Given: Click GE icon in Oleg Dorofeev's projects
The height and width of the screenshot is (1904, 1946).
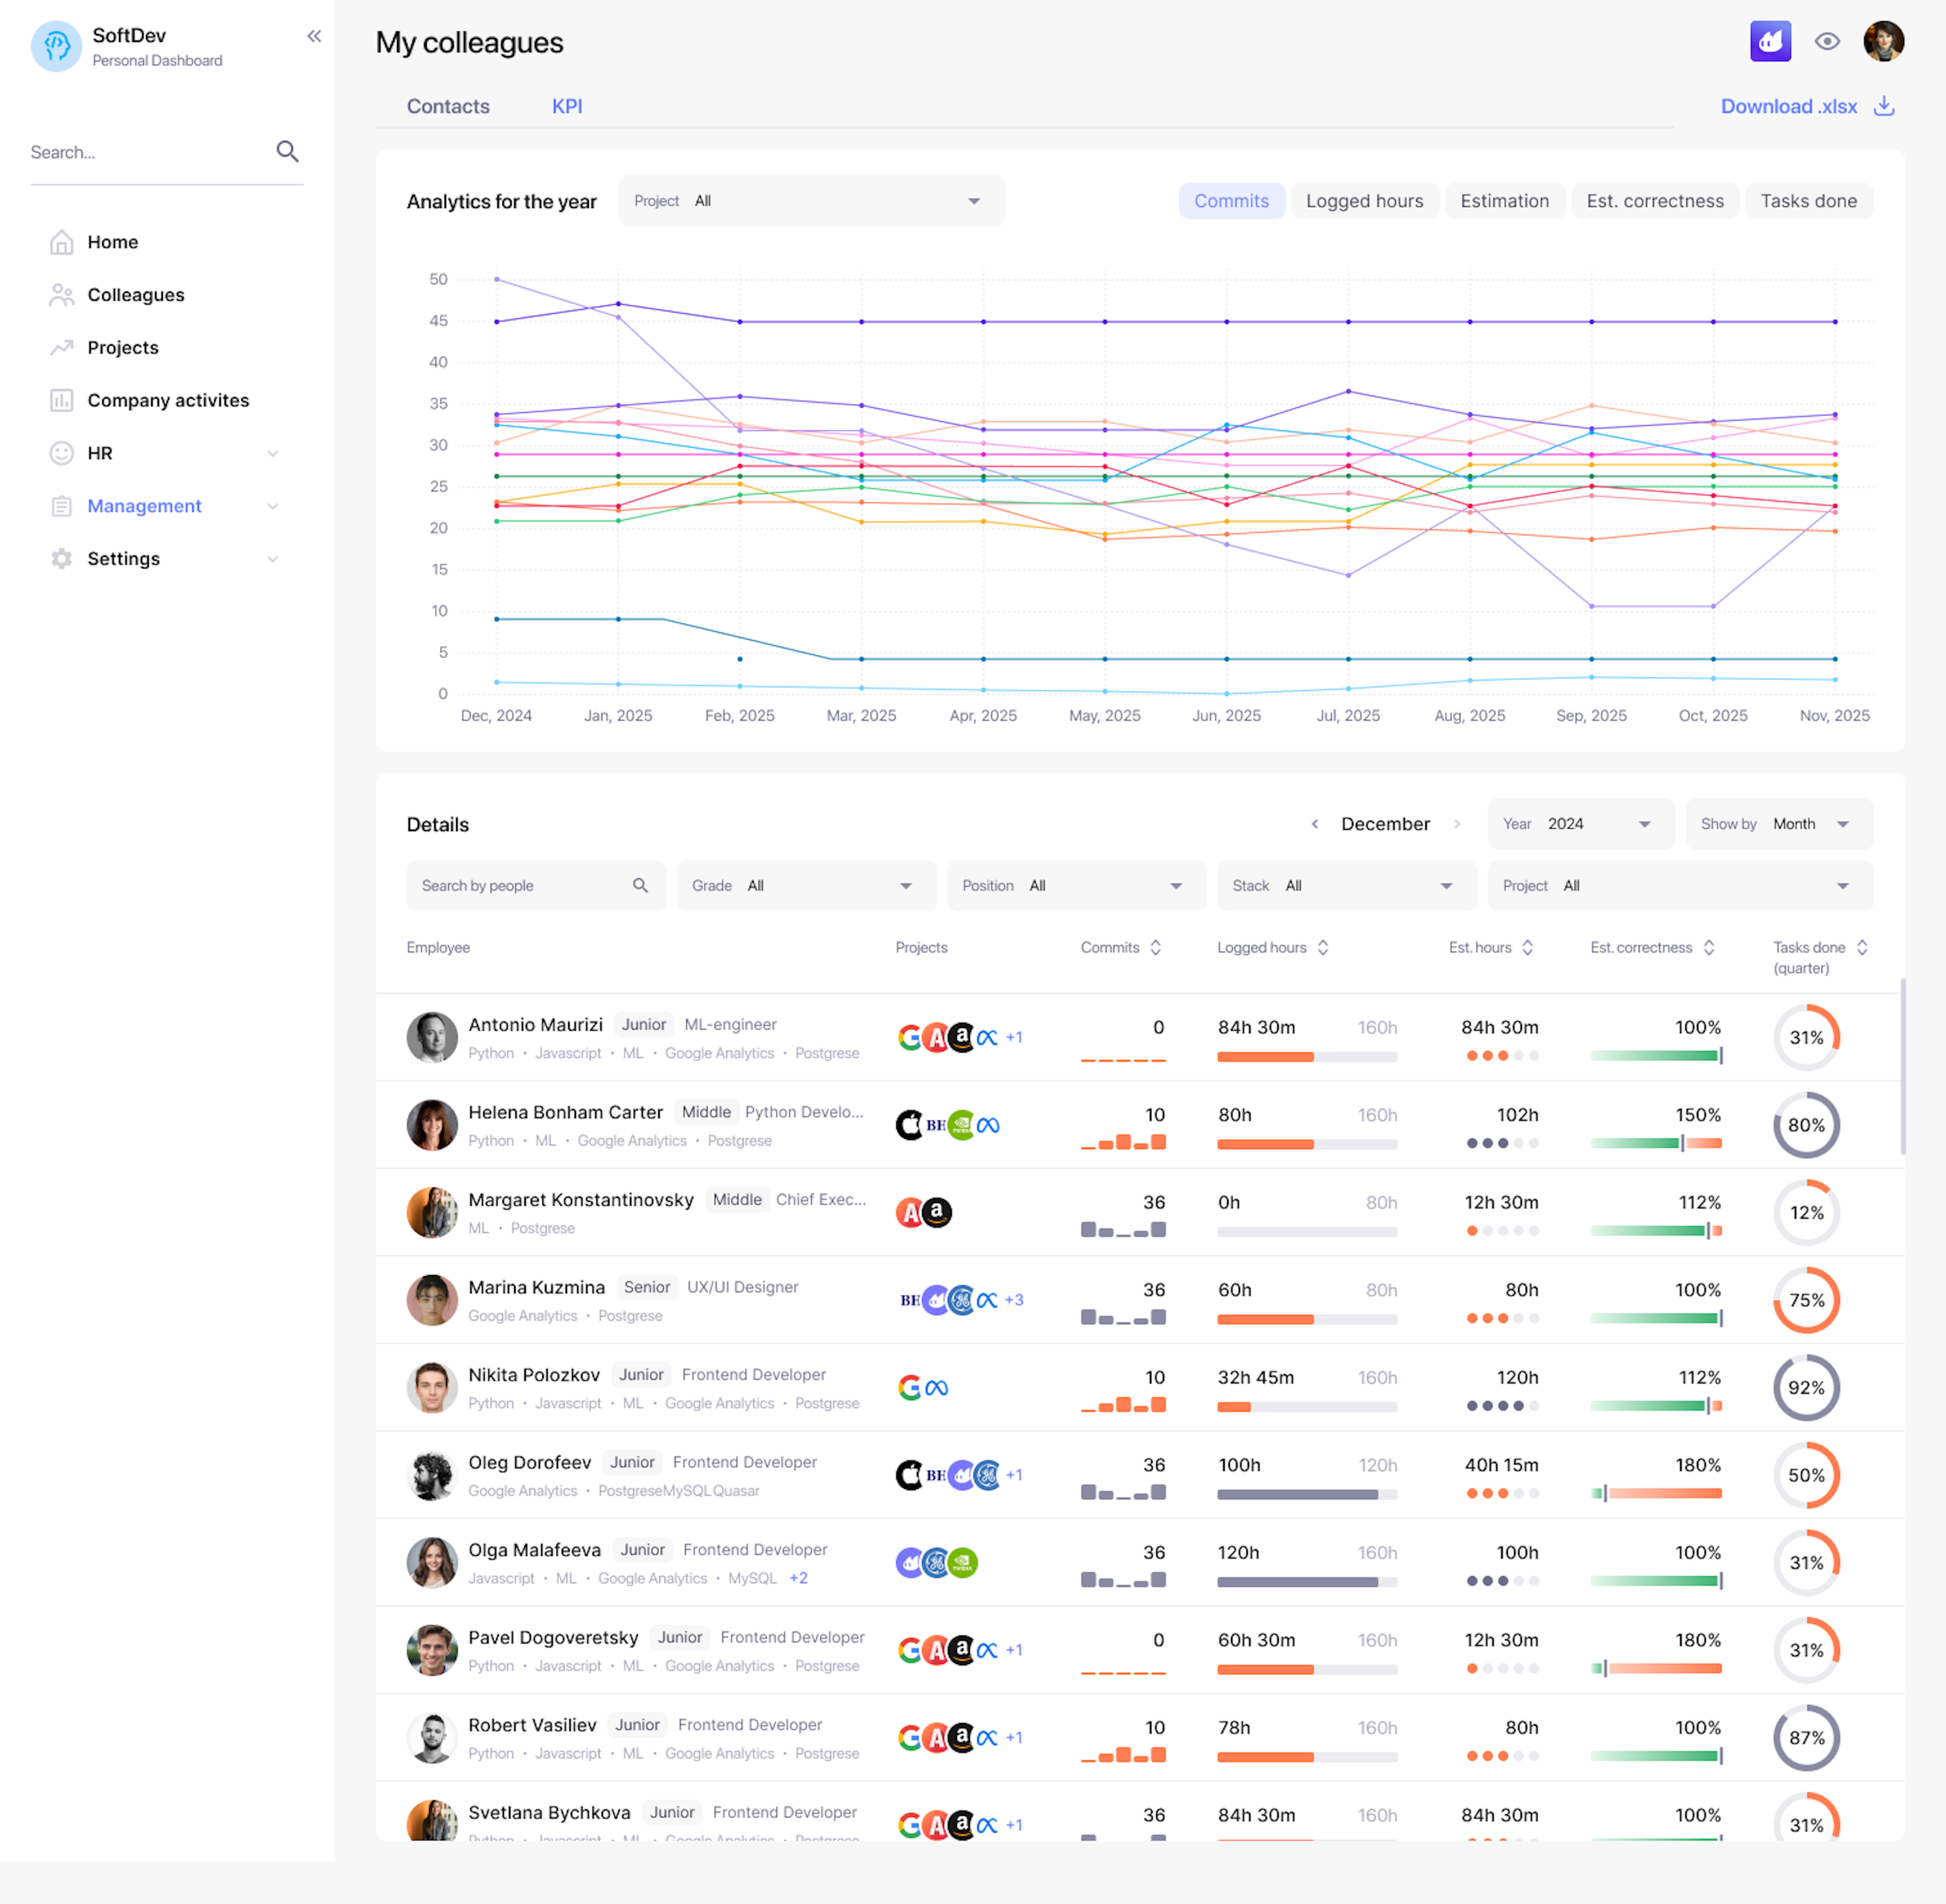Looking at the screenshot, I should [x=987, y=1475].
